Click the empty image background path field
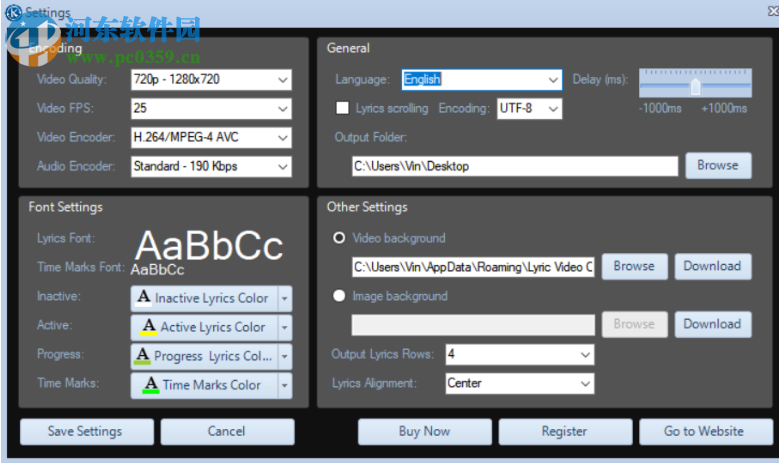 pyautogui.click(x=473, y=325)
